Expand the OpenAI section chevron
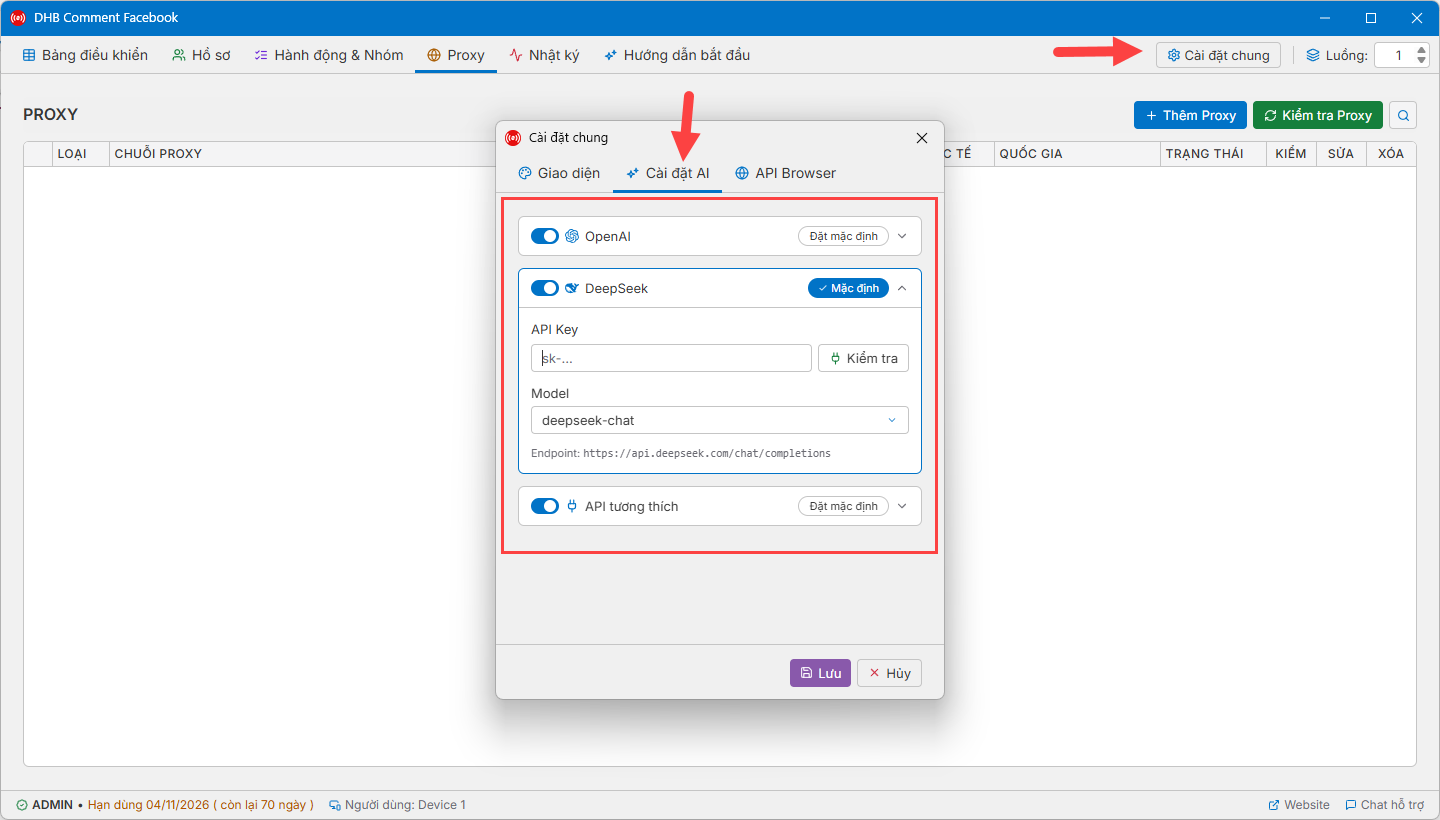The height and width of the screenshot is (820, 1440). pos(902,236)
